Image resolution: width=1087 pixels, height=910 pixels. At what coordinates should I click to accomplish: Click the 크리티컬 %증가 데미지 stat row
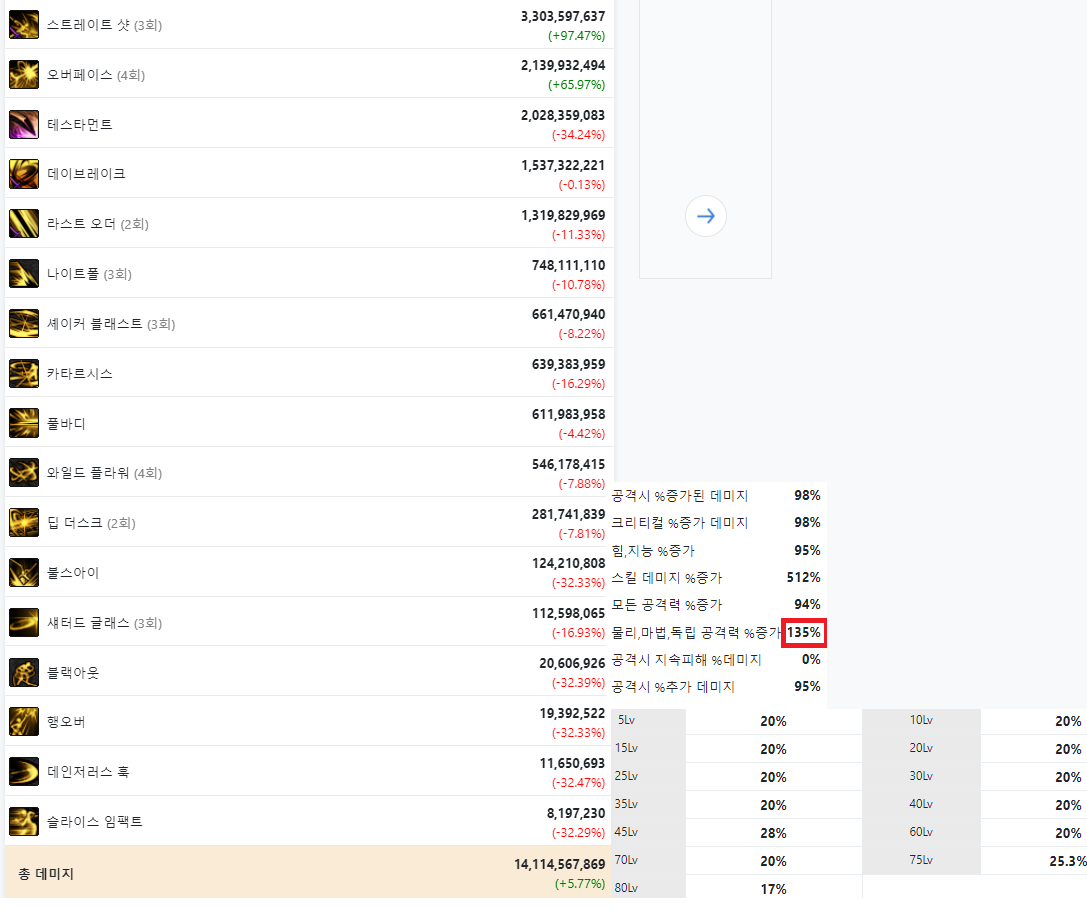point(716,523)
